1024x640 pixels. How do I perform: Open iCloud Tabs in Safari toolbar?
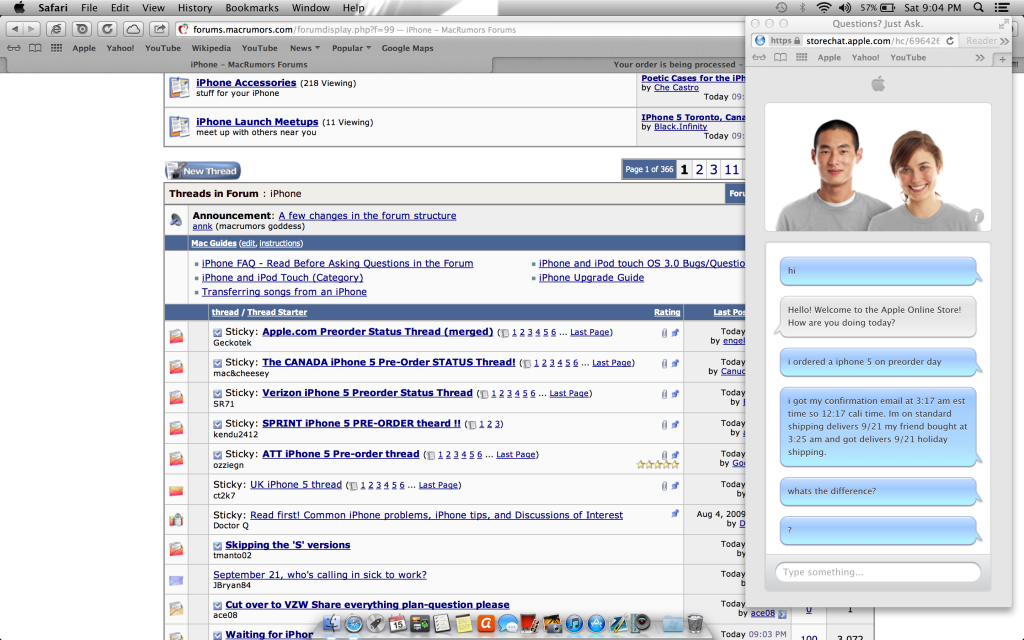(133, 29)
